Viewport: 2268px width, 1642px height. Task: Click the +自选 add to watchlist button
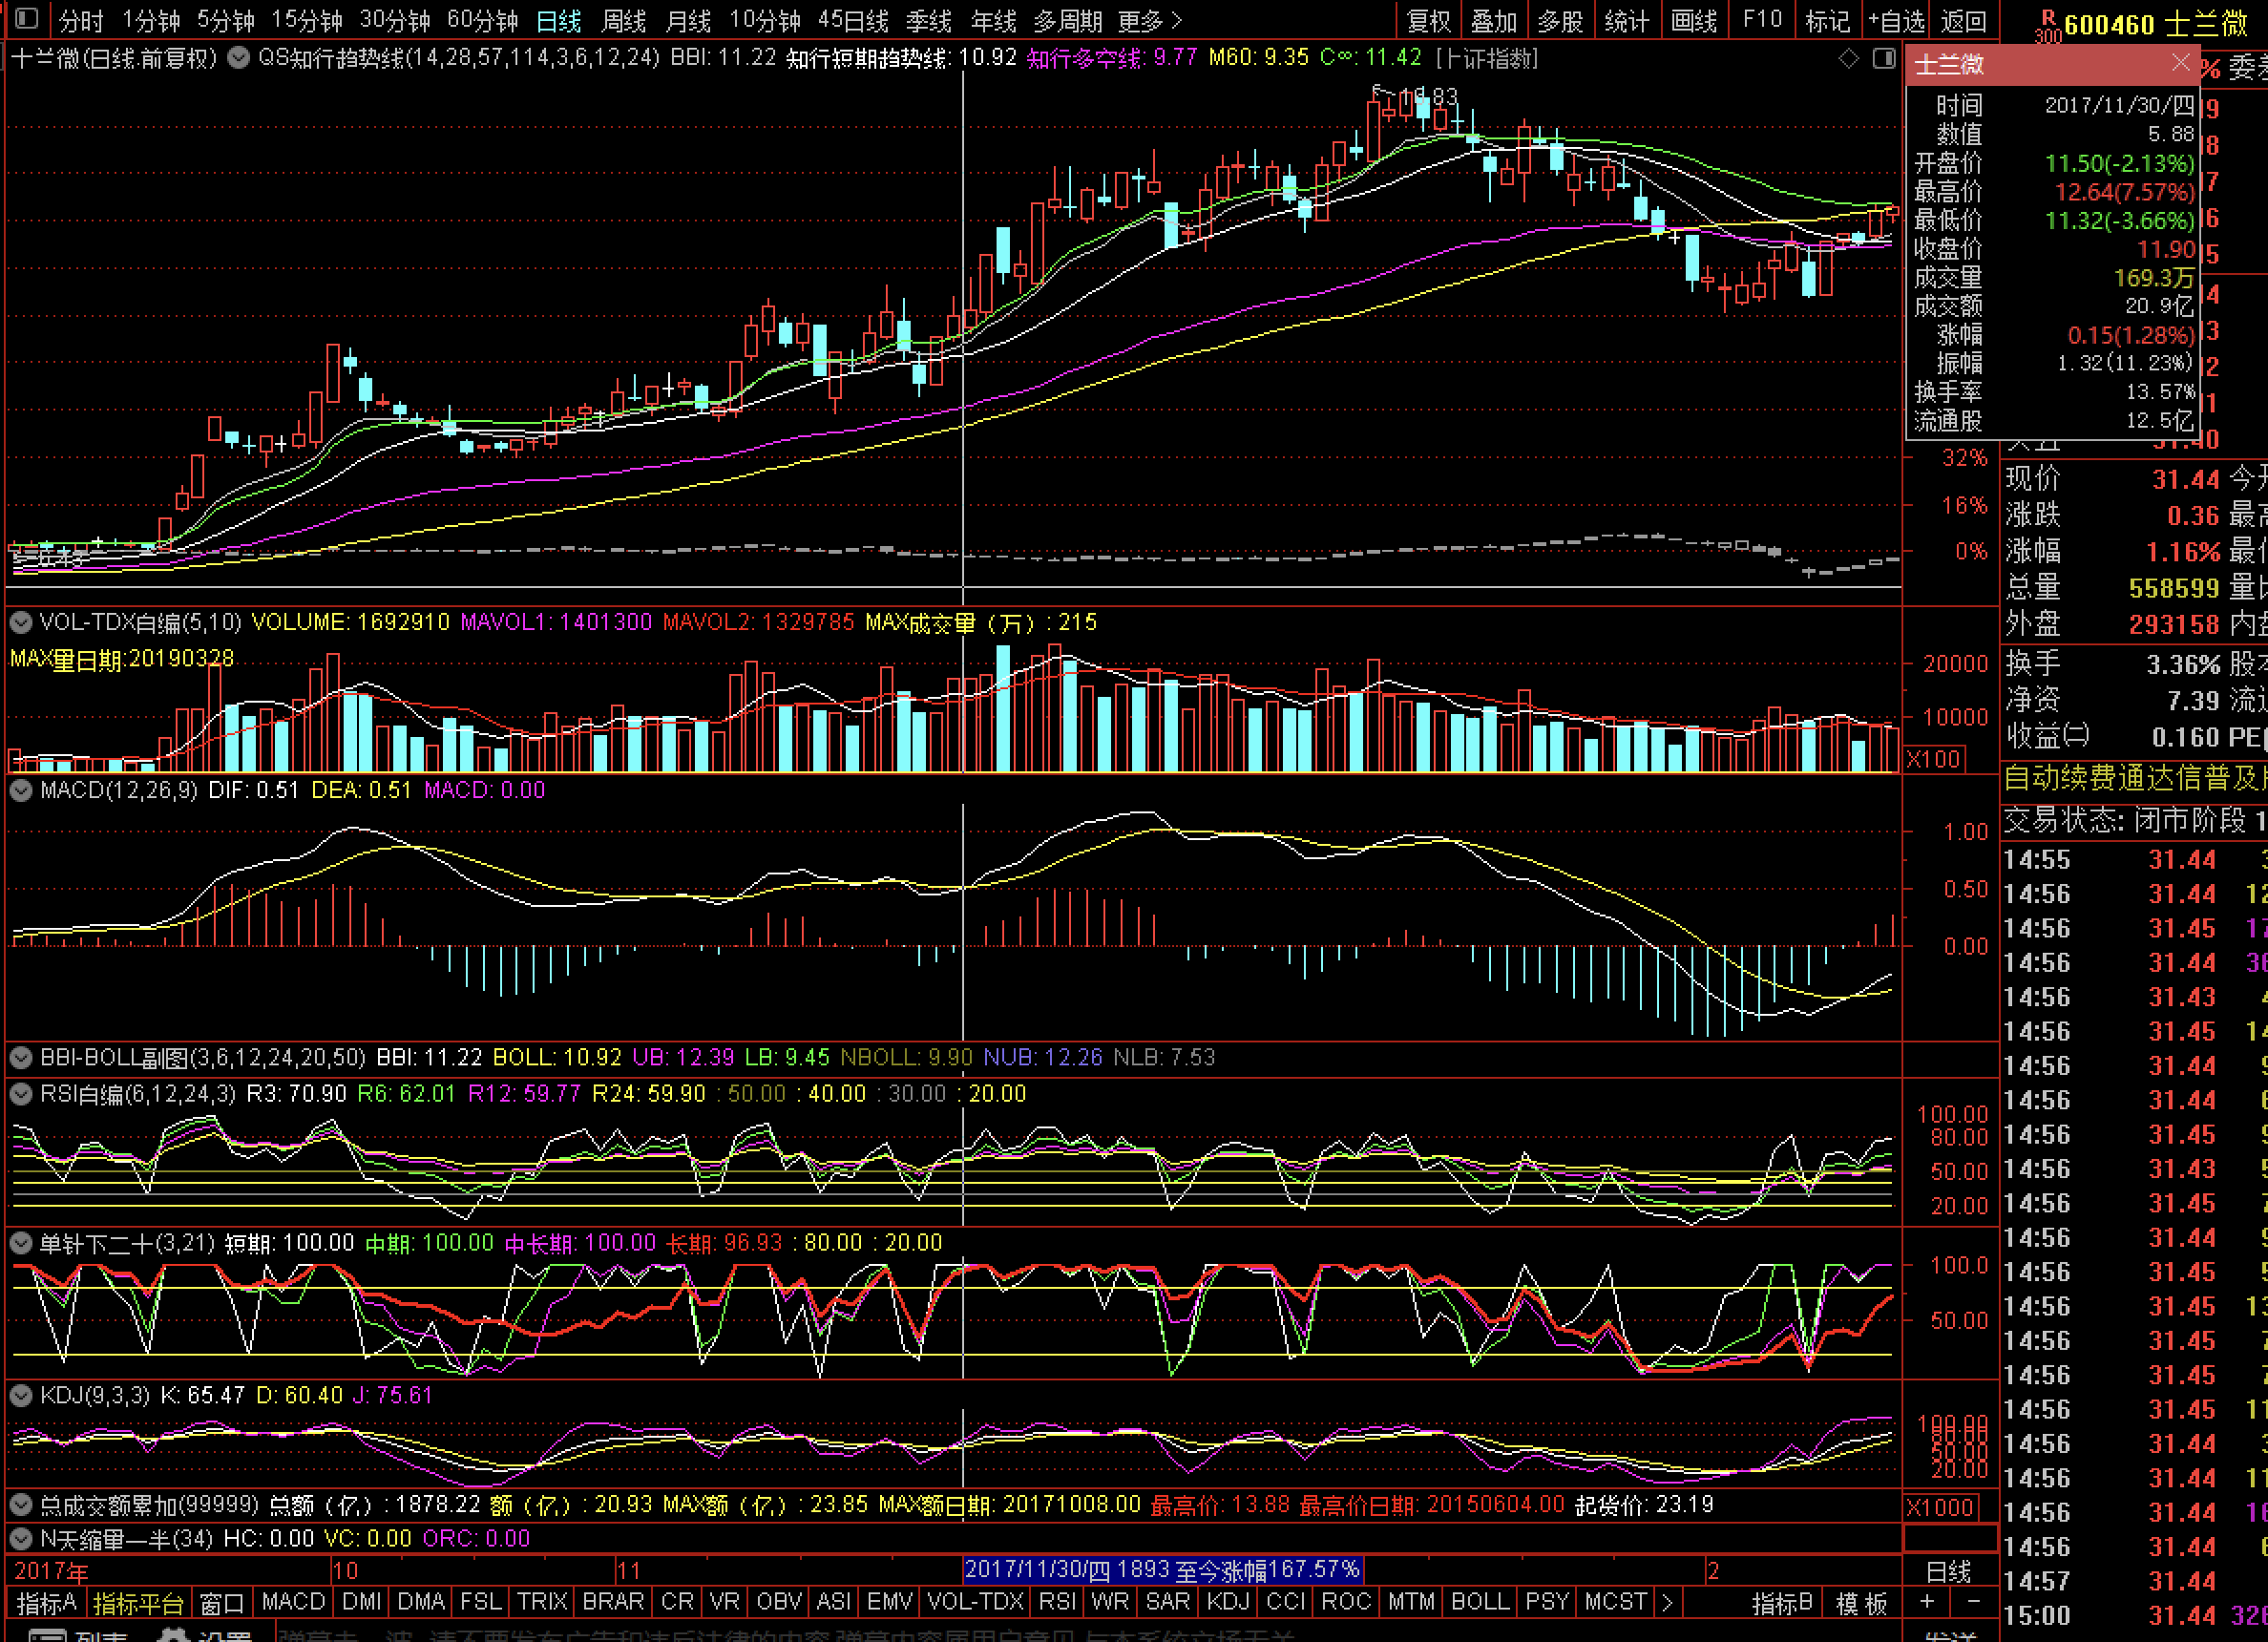[1896, 20]
